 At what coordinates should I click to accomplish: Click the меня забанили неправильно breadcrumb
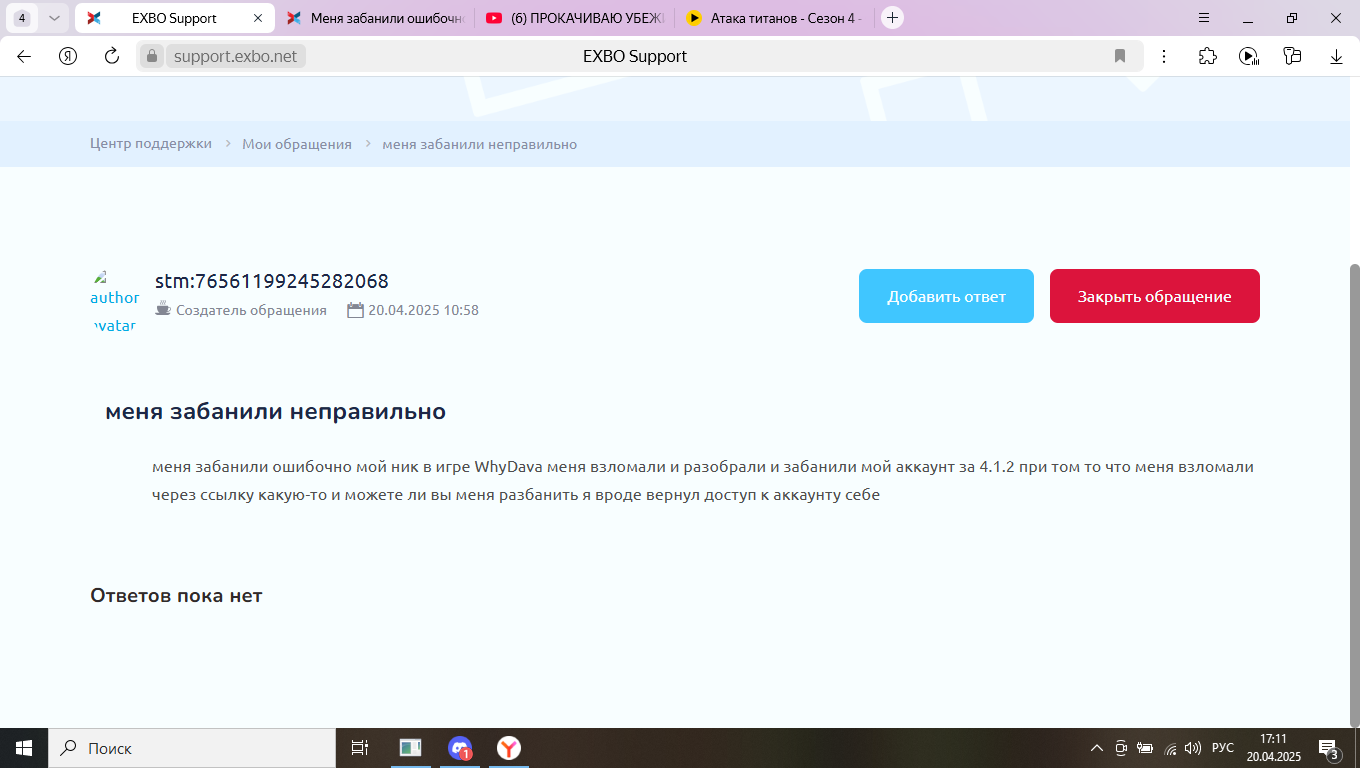coord(480,144)
